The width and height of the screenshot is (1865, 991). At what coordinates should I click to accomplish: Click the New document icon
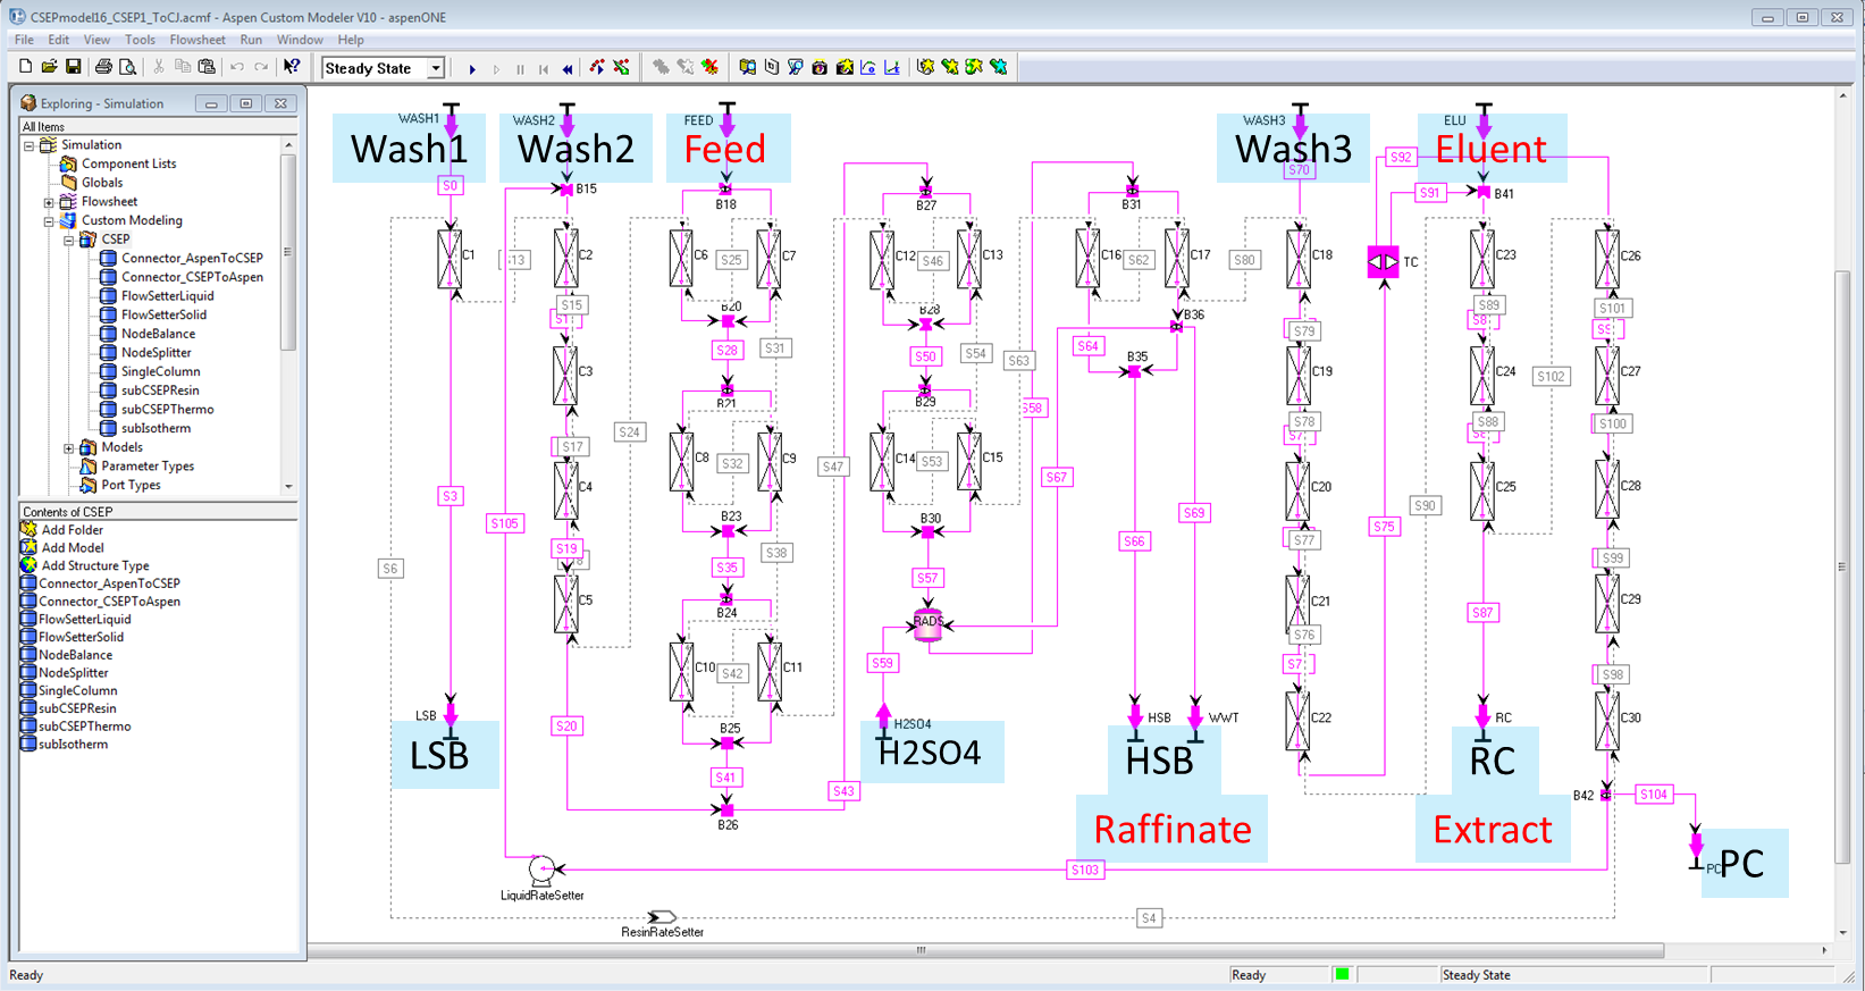(x=26, y=67)
